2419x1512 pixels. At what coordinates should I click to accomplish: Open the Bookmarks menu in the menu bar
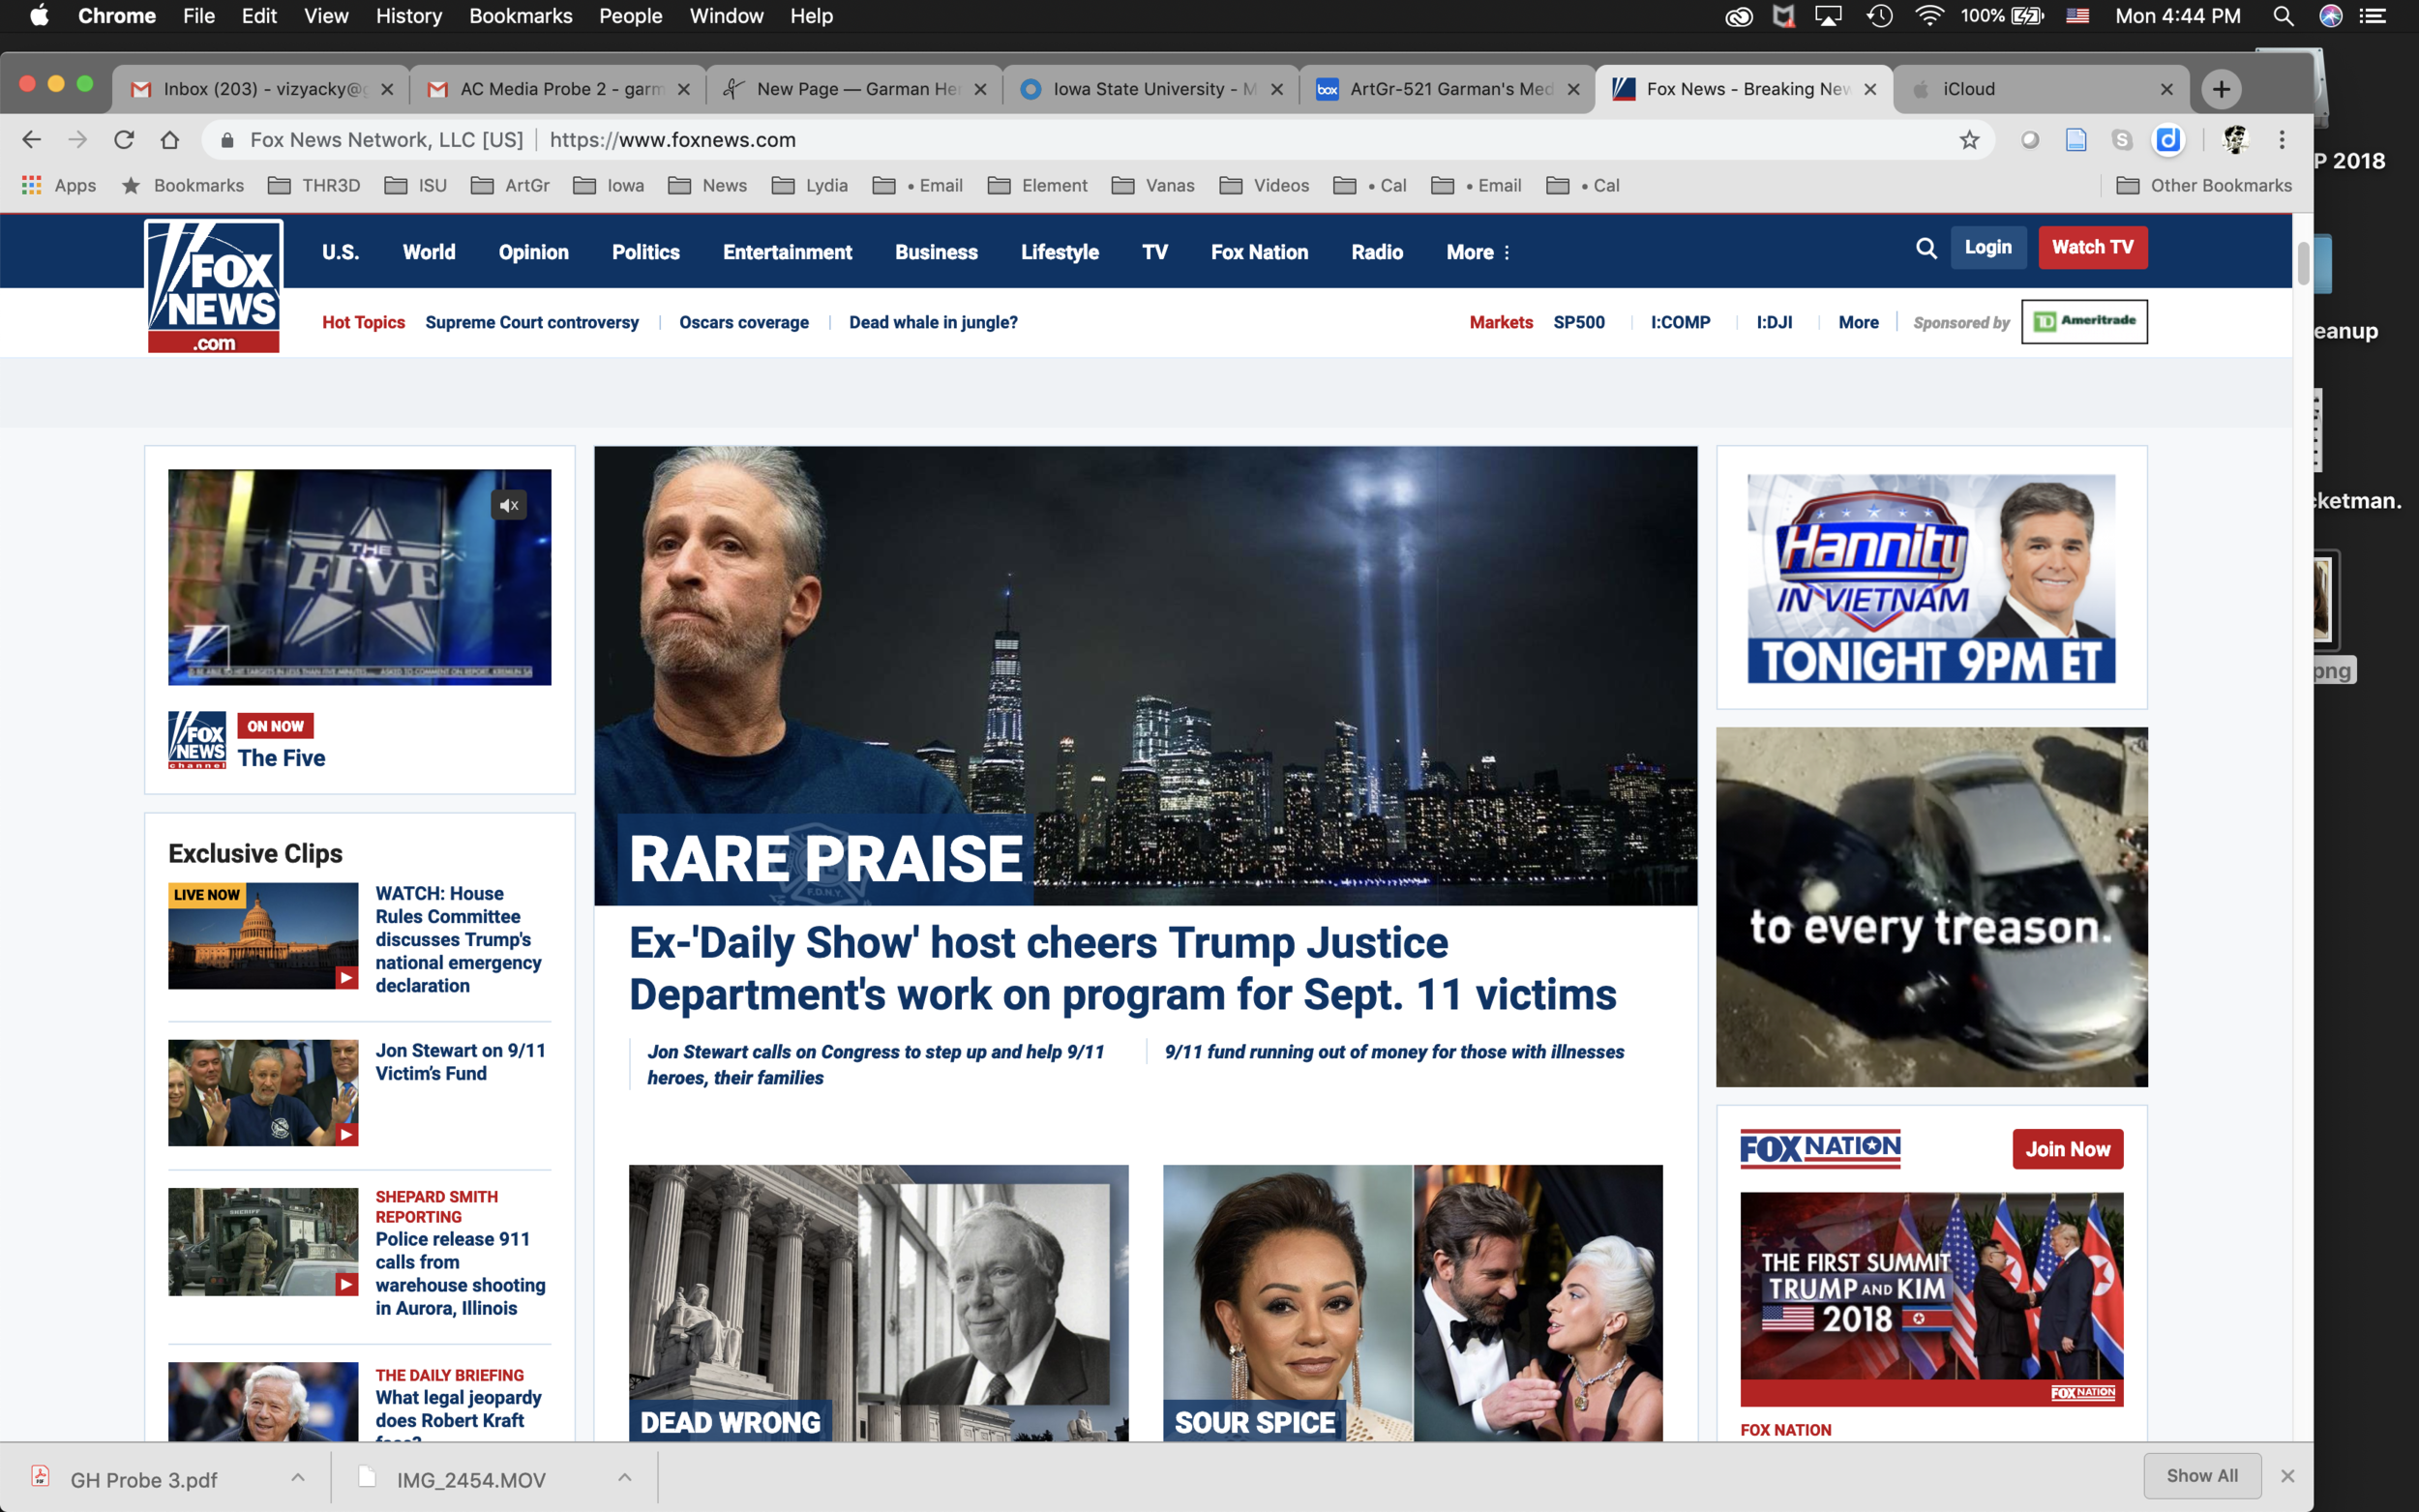point(520,16)
